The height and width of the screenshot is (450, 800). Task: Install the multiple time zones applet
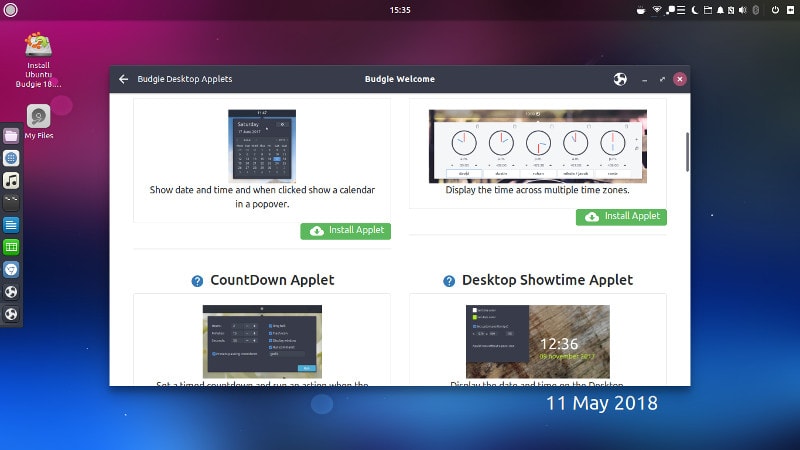(621, 217)
